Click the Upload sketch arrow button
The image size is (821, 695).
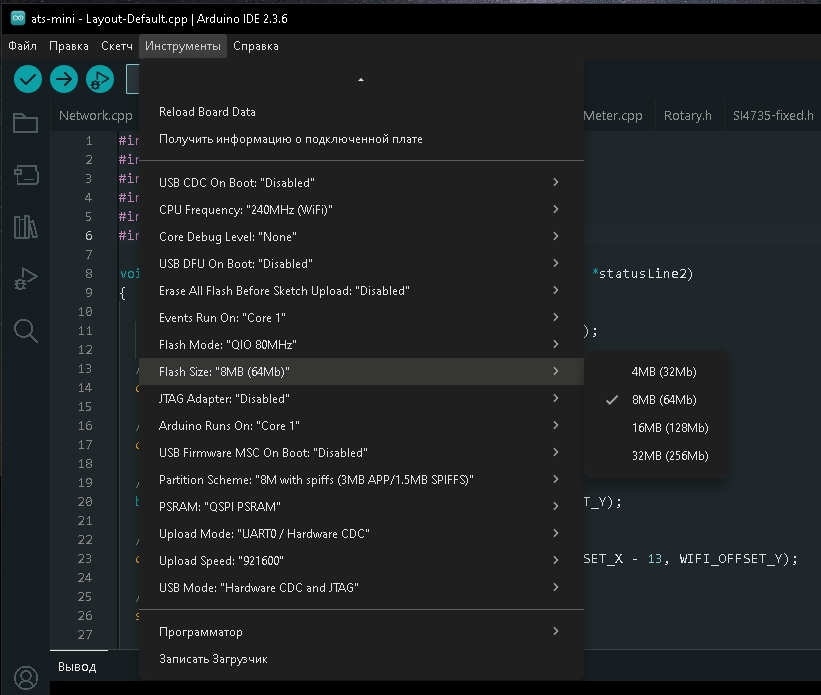pyautogui.click(x=64, y=79)
